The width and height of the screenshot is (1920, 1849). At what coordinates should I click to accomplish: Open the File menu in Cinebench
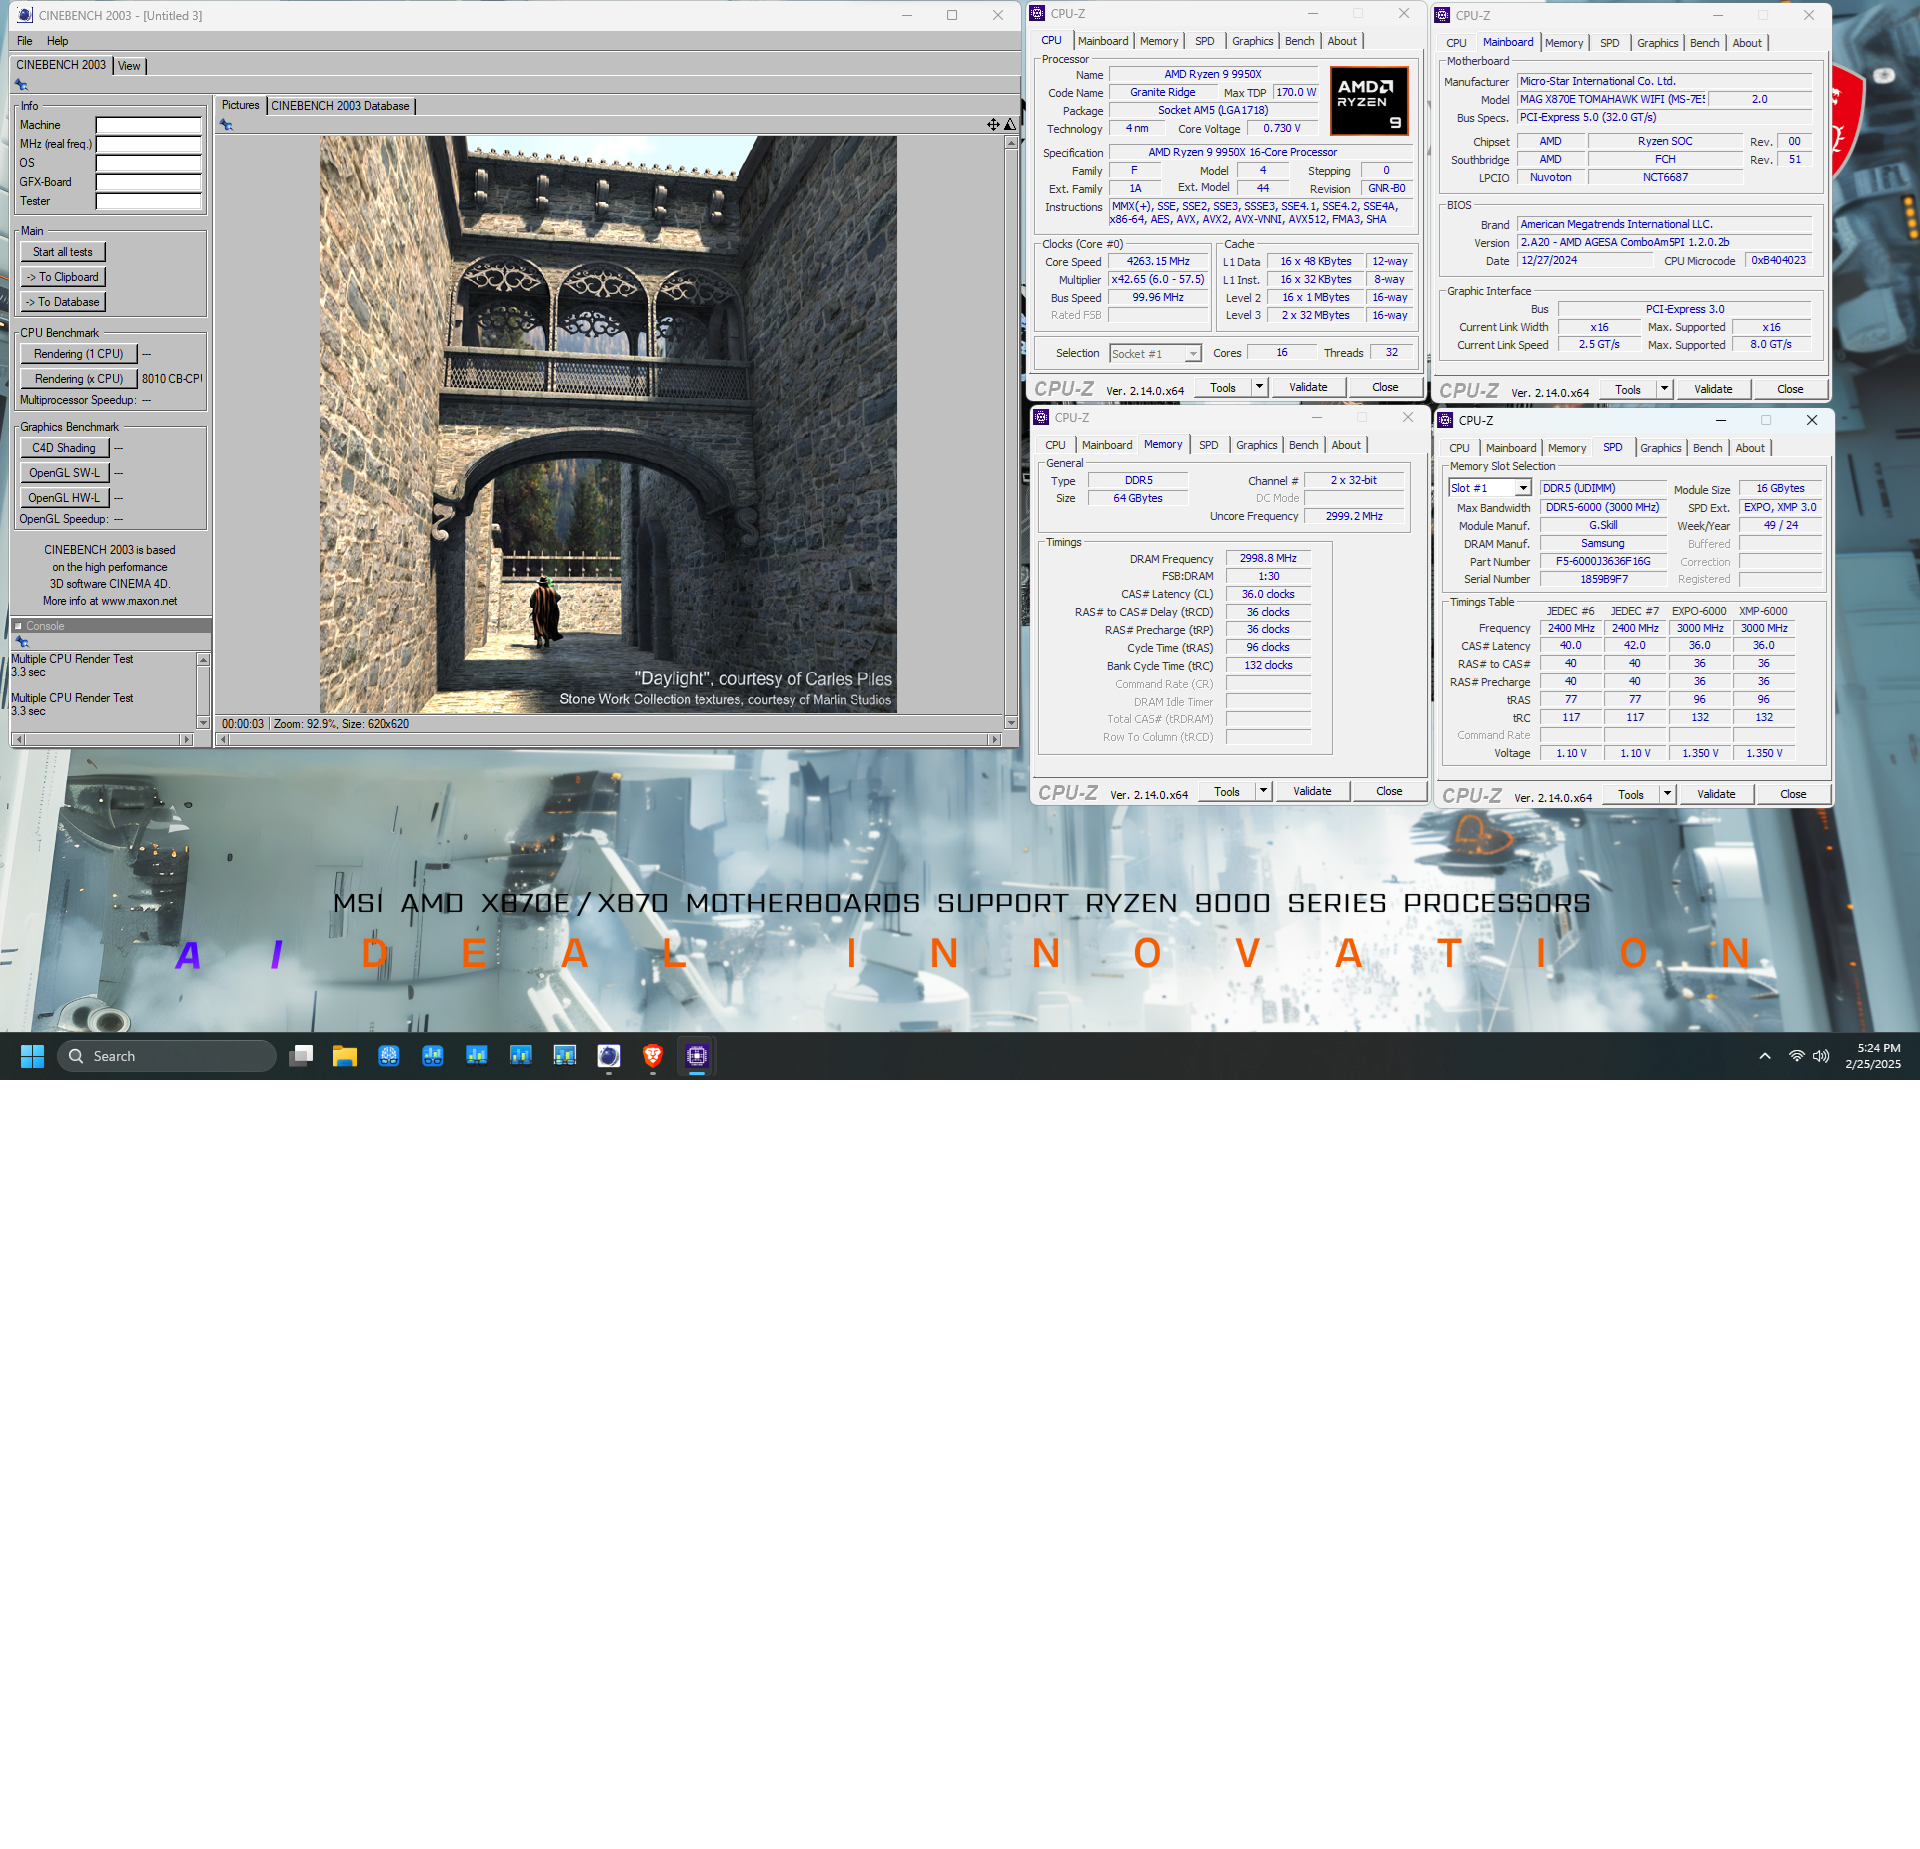point(25,41)
